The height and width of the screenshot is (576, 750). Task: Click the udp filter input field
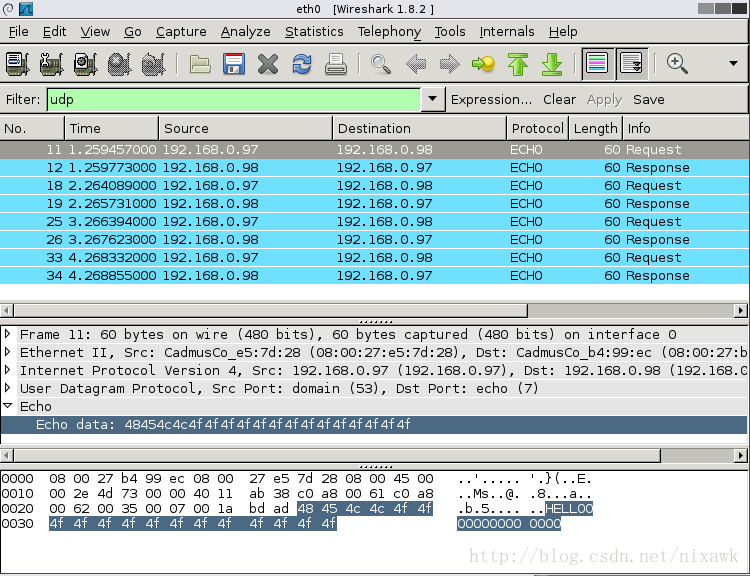click(x=233, y=100)
